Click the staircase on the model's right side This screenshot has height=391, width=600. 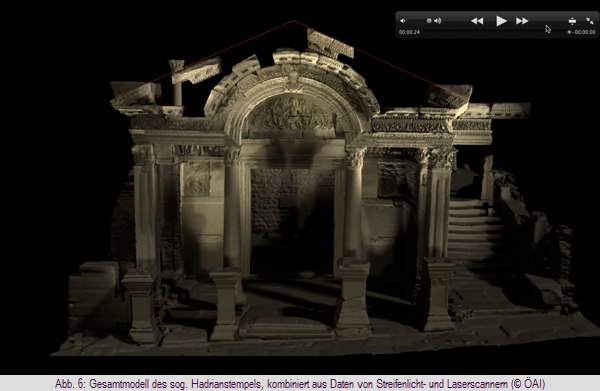tap(474, 230)
